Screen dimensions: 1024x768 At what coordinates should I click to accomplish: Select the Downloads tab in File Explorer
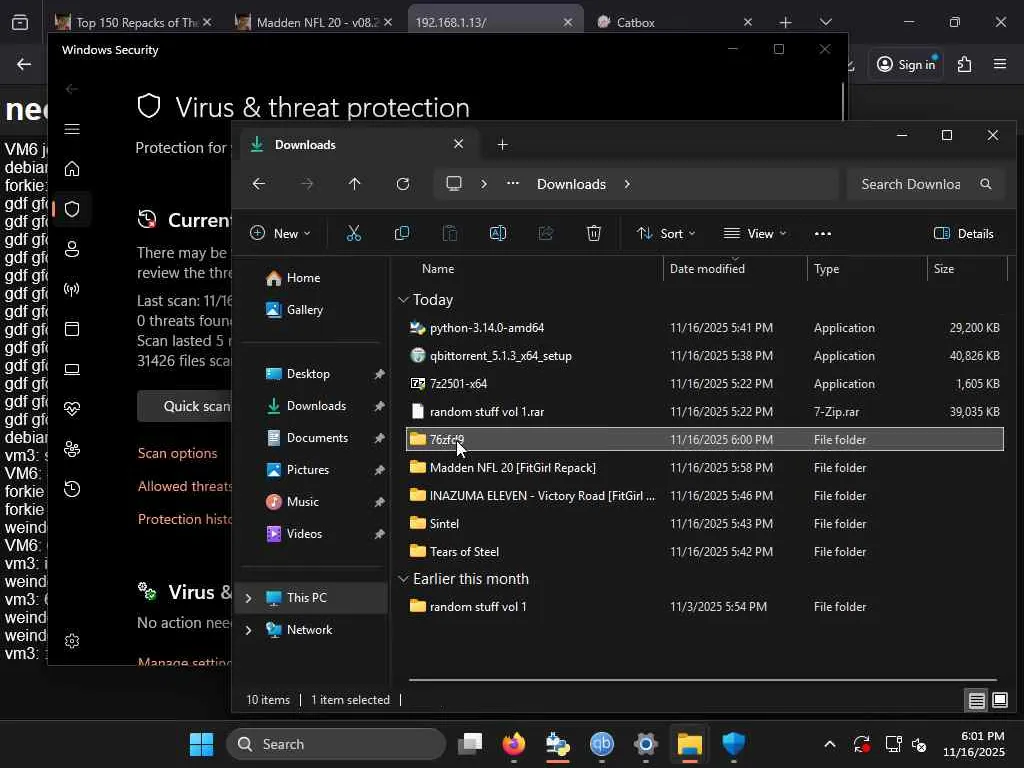358,144
